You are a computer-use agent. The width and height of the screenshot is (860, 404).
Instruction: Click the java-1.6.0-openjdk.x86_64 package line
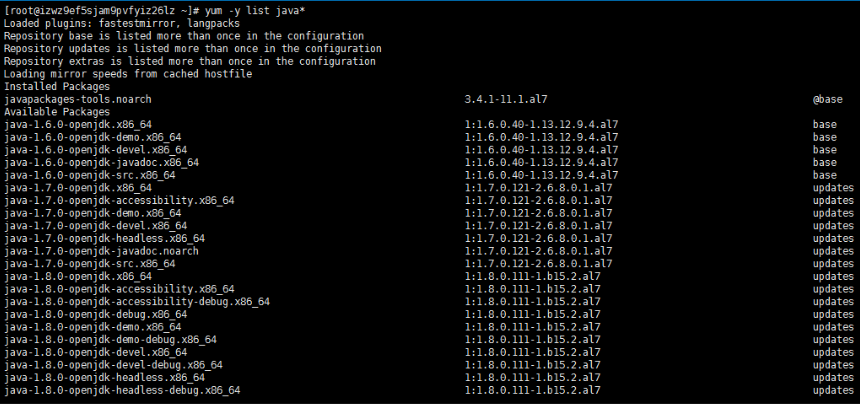77,124
